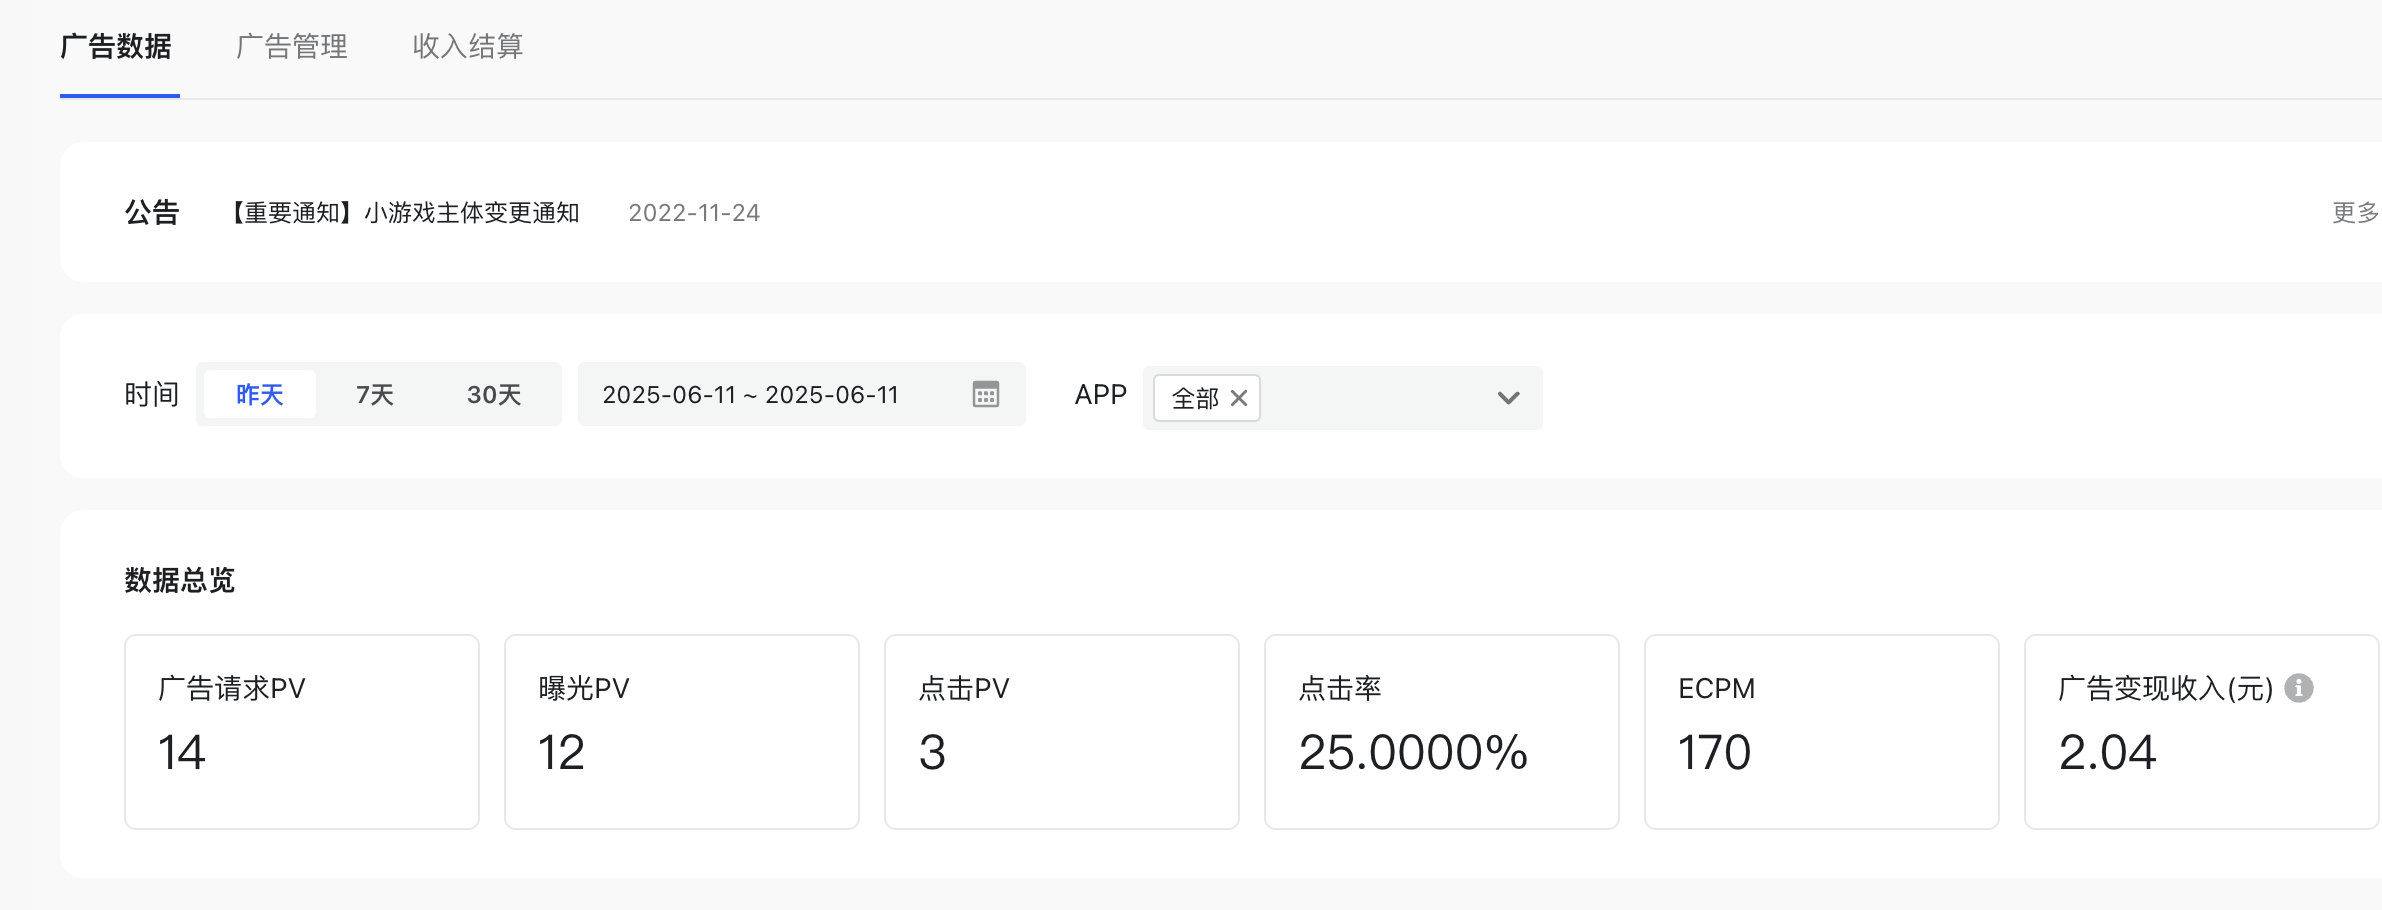The width and height of the screenshot is (2382, 910).
Task: Click 更多 to view more announcements
Action: (x=2355, y=213)
